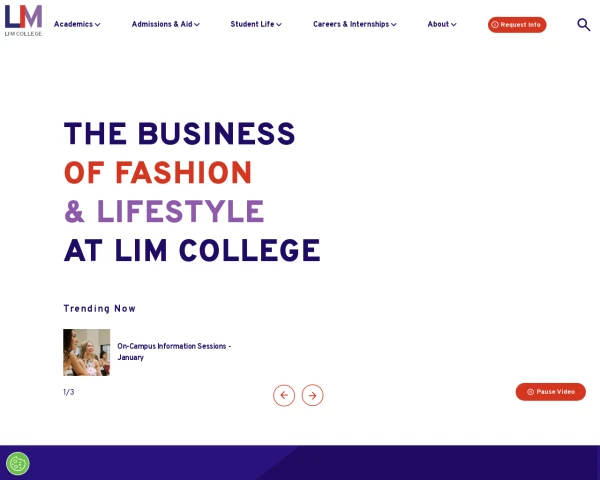This screenshot has width=600, height=480.
Task: Expand Admissions & Aid chevron
Action: pos(197,24)
